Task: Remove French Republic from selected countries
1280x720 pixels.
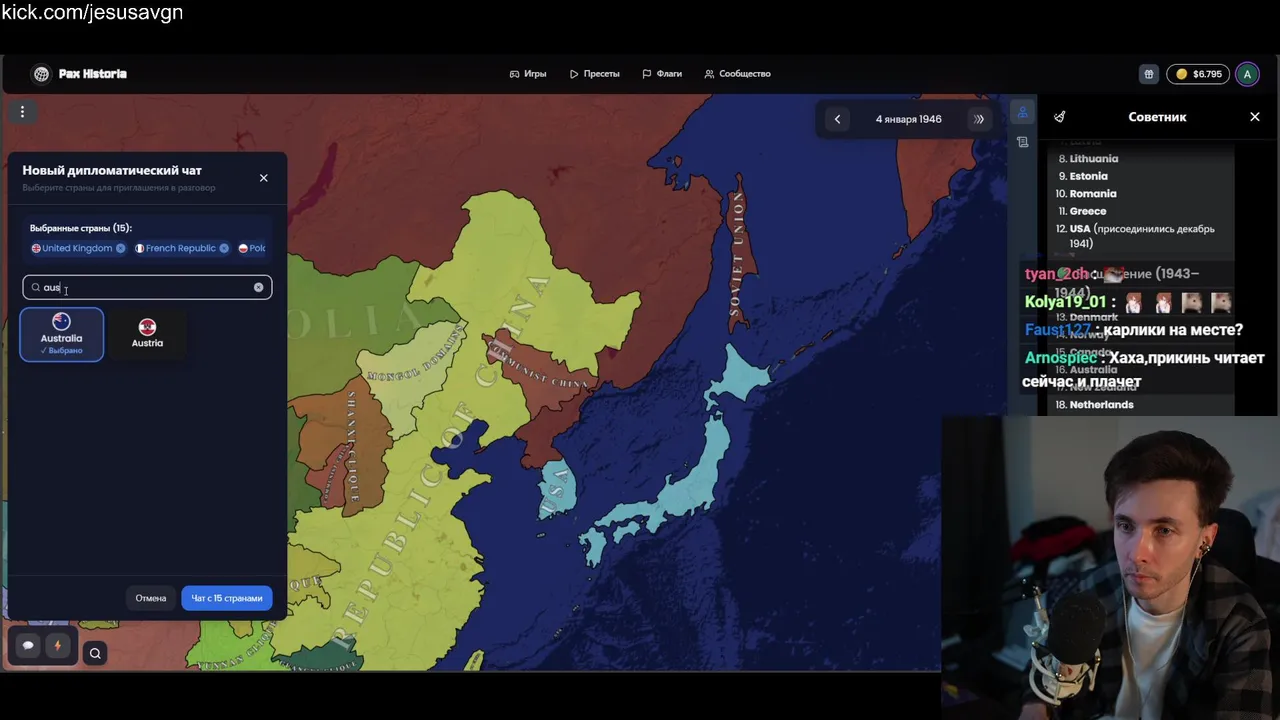Action: click(224, 248)
